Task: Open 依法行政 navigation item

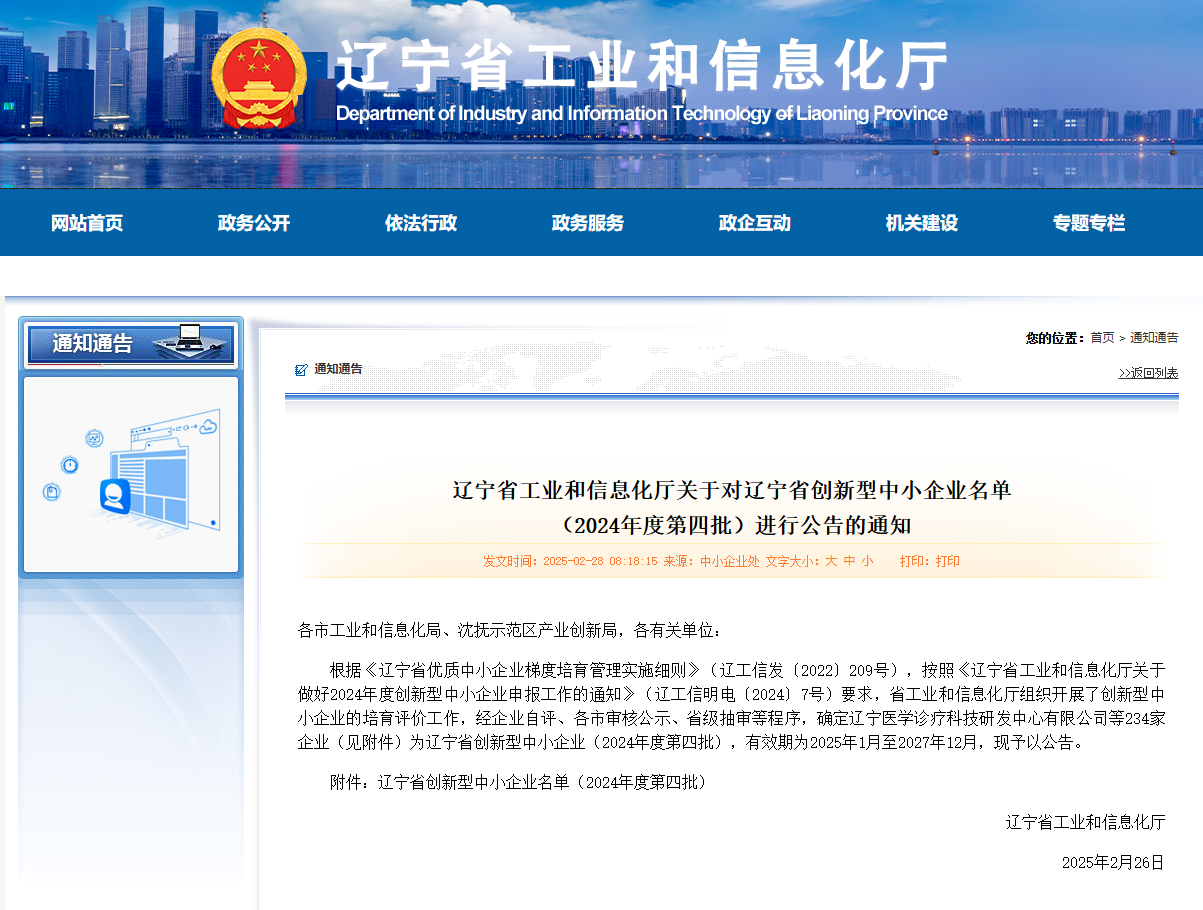Action: (421, 223)
